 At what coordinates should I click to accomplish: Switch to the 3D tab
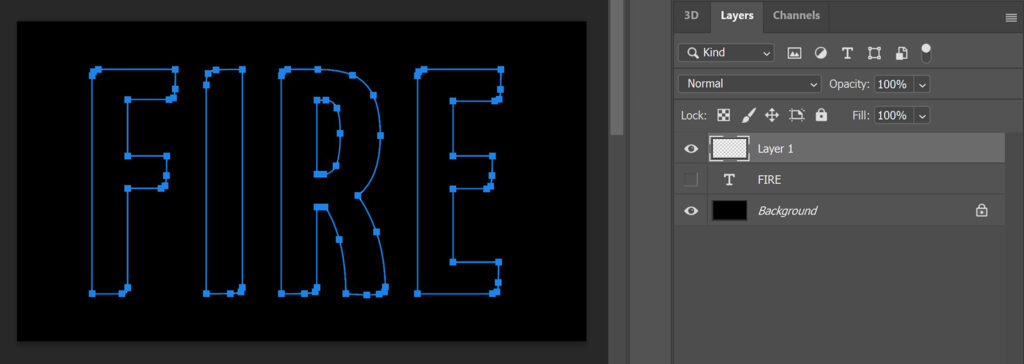coord(692,15)
